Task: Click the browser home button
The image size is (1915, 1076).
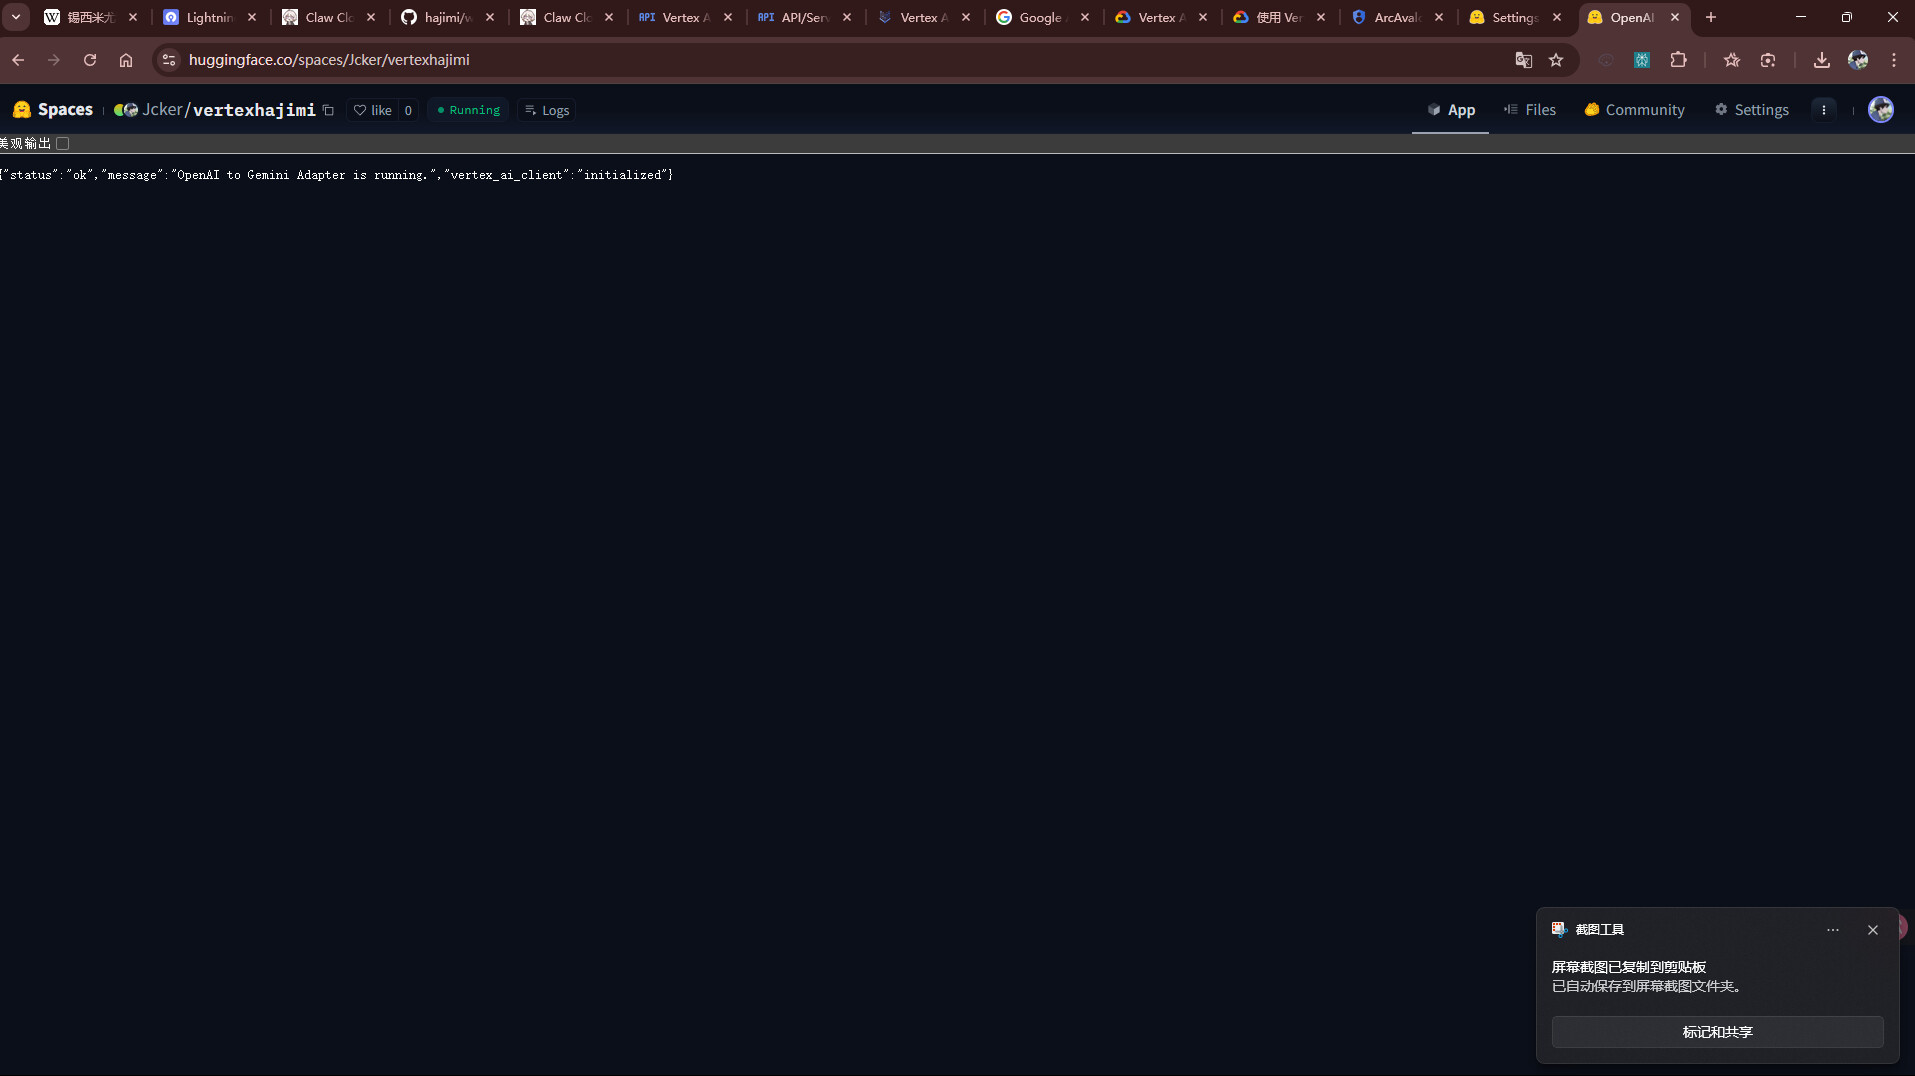Action: coord(126,60)
